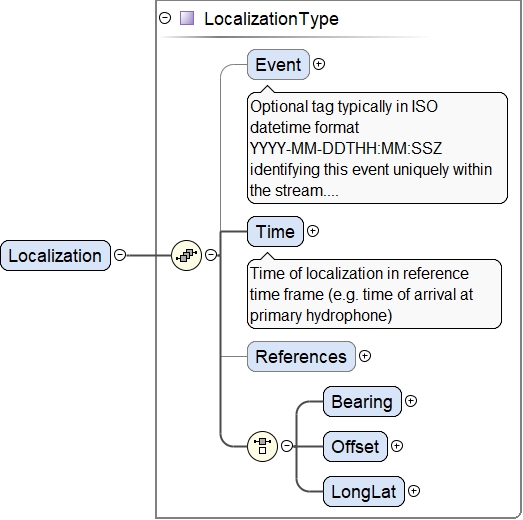Click the choice compositor icon near Offset
The height and width of the screenshot is (520, 523).
(262, 446)
